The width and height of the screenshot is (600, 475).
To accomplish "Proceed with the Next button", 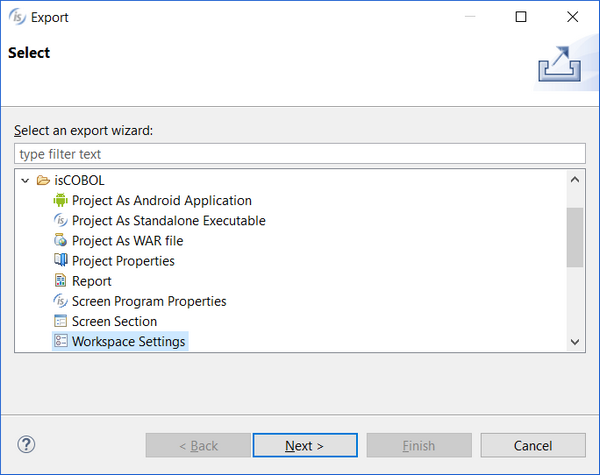I will tap(305, 445).
